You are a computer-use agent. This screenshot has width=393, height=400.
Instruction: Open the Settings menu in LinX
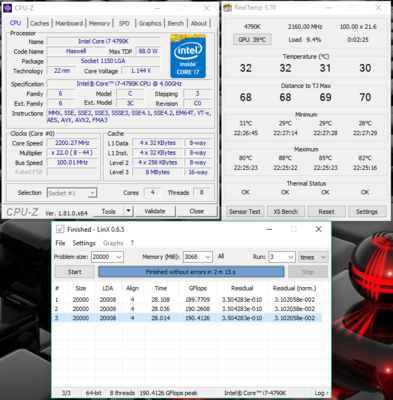coord(84,243)
